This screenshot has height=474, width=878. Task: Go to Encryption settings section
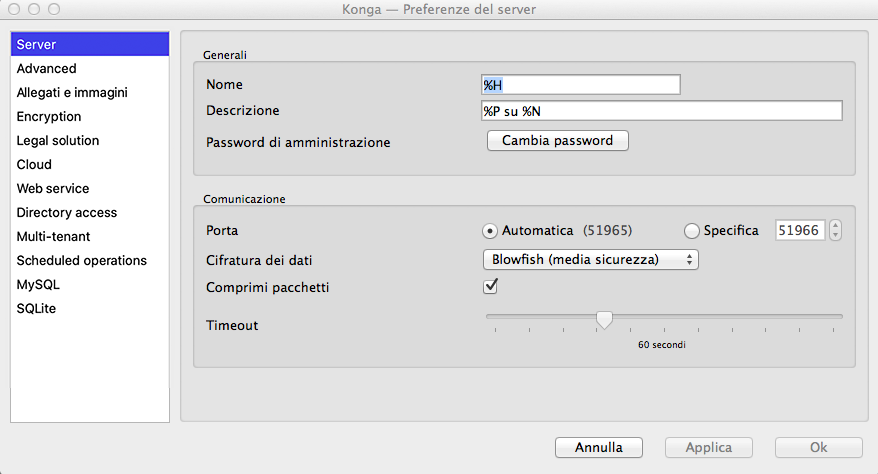click(x=49, y=117)
